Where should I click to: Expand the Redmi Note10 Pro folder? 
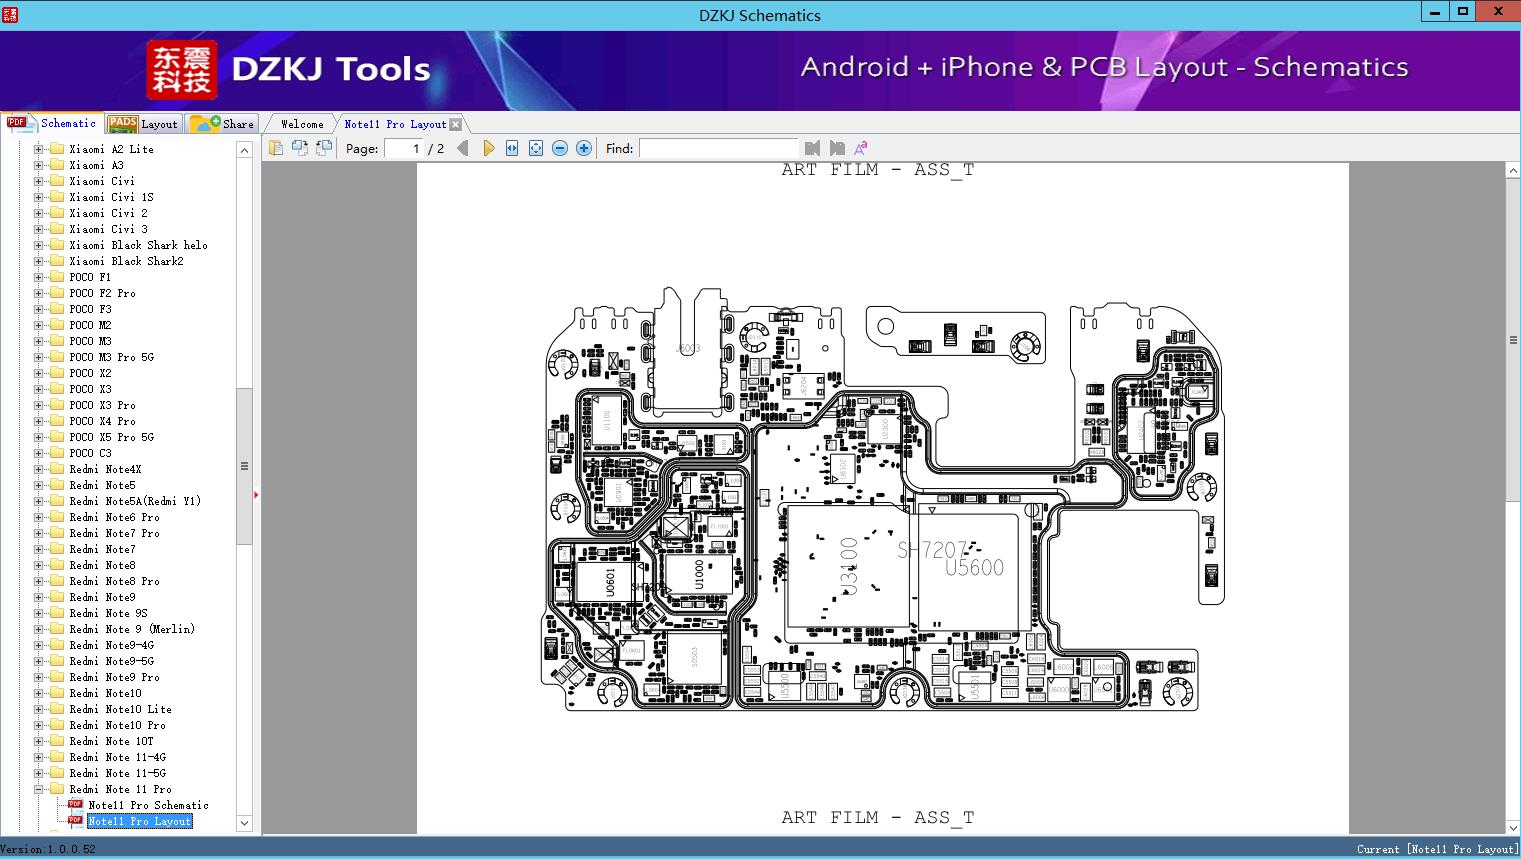point(39,725)
